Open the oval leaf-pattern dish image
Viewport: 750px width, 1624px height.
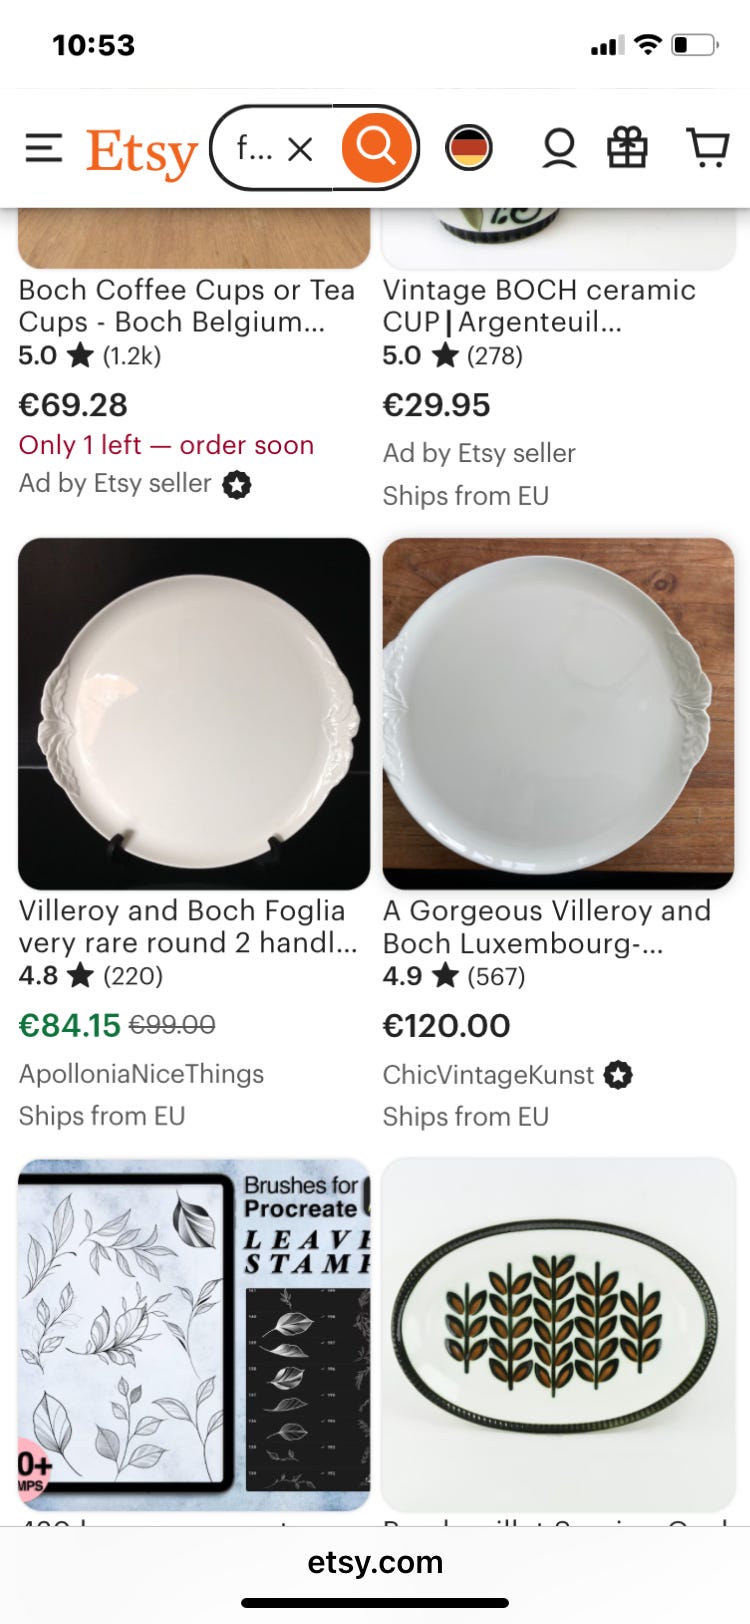[558, 1334]
